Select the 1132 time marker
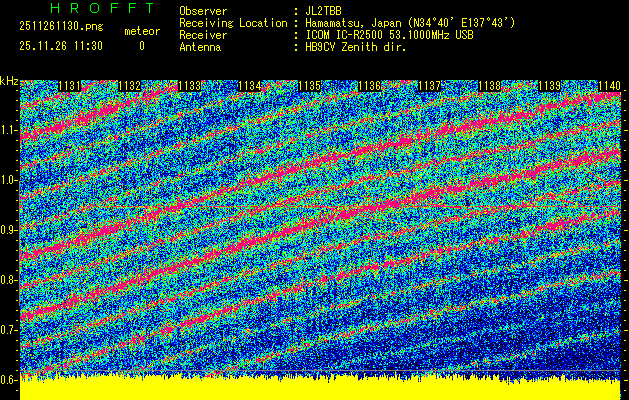This screenshot has height=400, width=629. click(130, 86)
